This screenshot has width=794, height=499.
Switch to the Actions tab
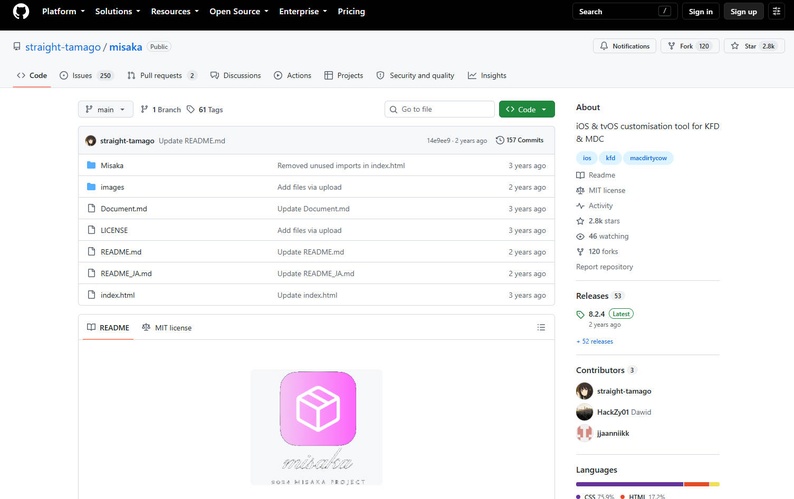point(293,75)
